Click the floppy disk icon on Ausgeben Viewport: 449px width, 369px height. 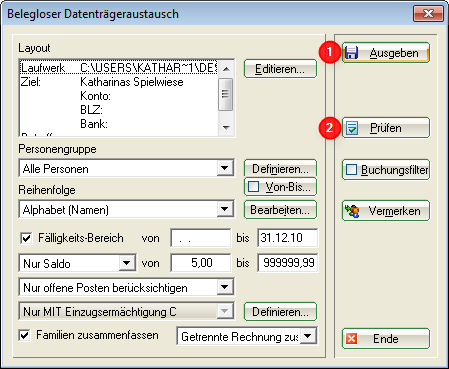(351, 53)
